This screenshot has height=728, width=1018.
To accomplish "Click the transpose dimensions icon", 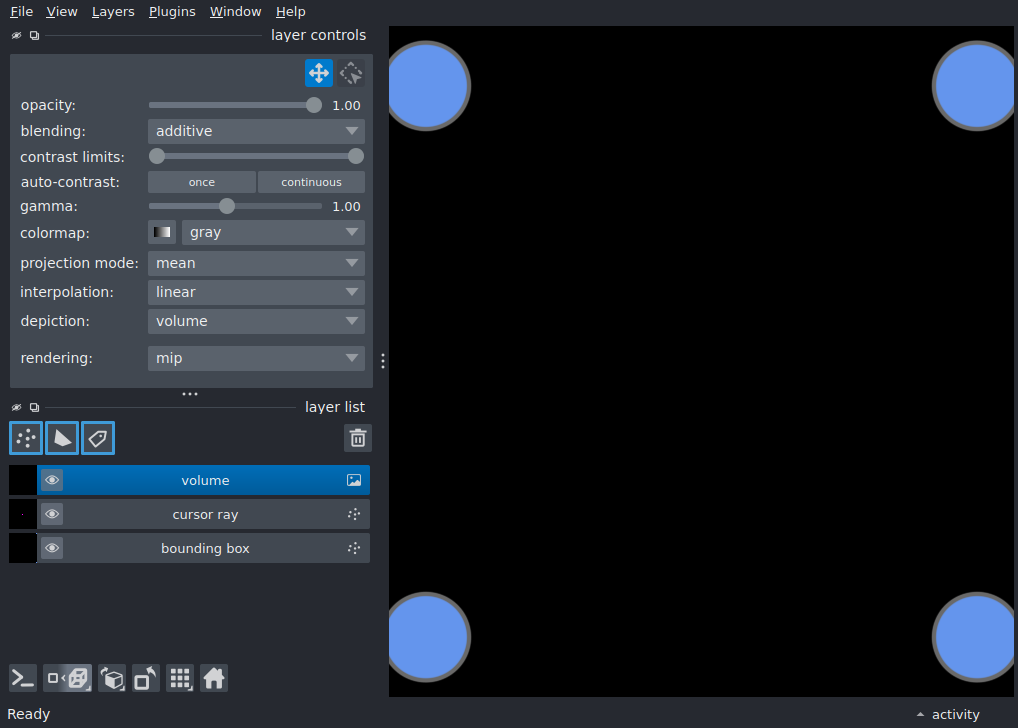I will pyautogui.click(x=146, y=679).
